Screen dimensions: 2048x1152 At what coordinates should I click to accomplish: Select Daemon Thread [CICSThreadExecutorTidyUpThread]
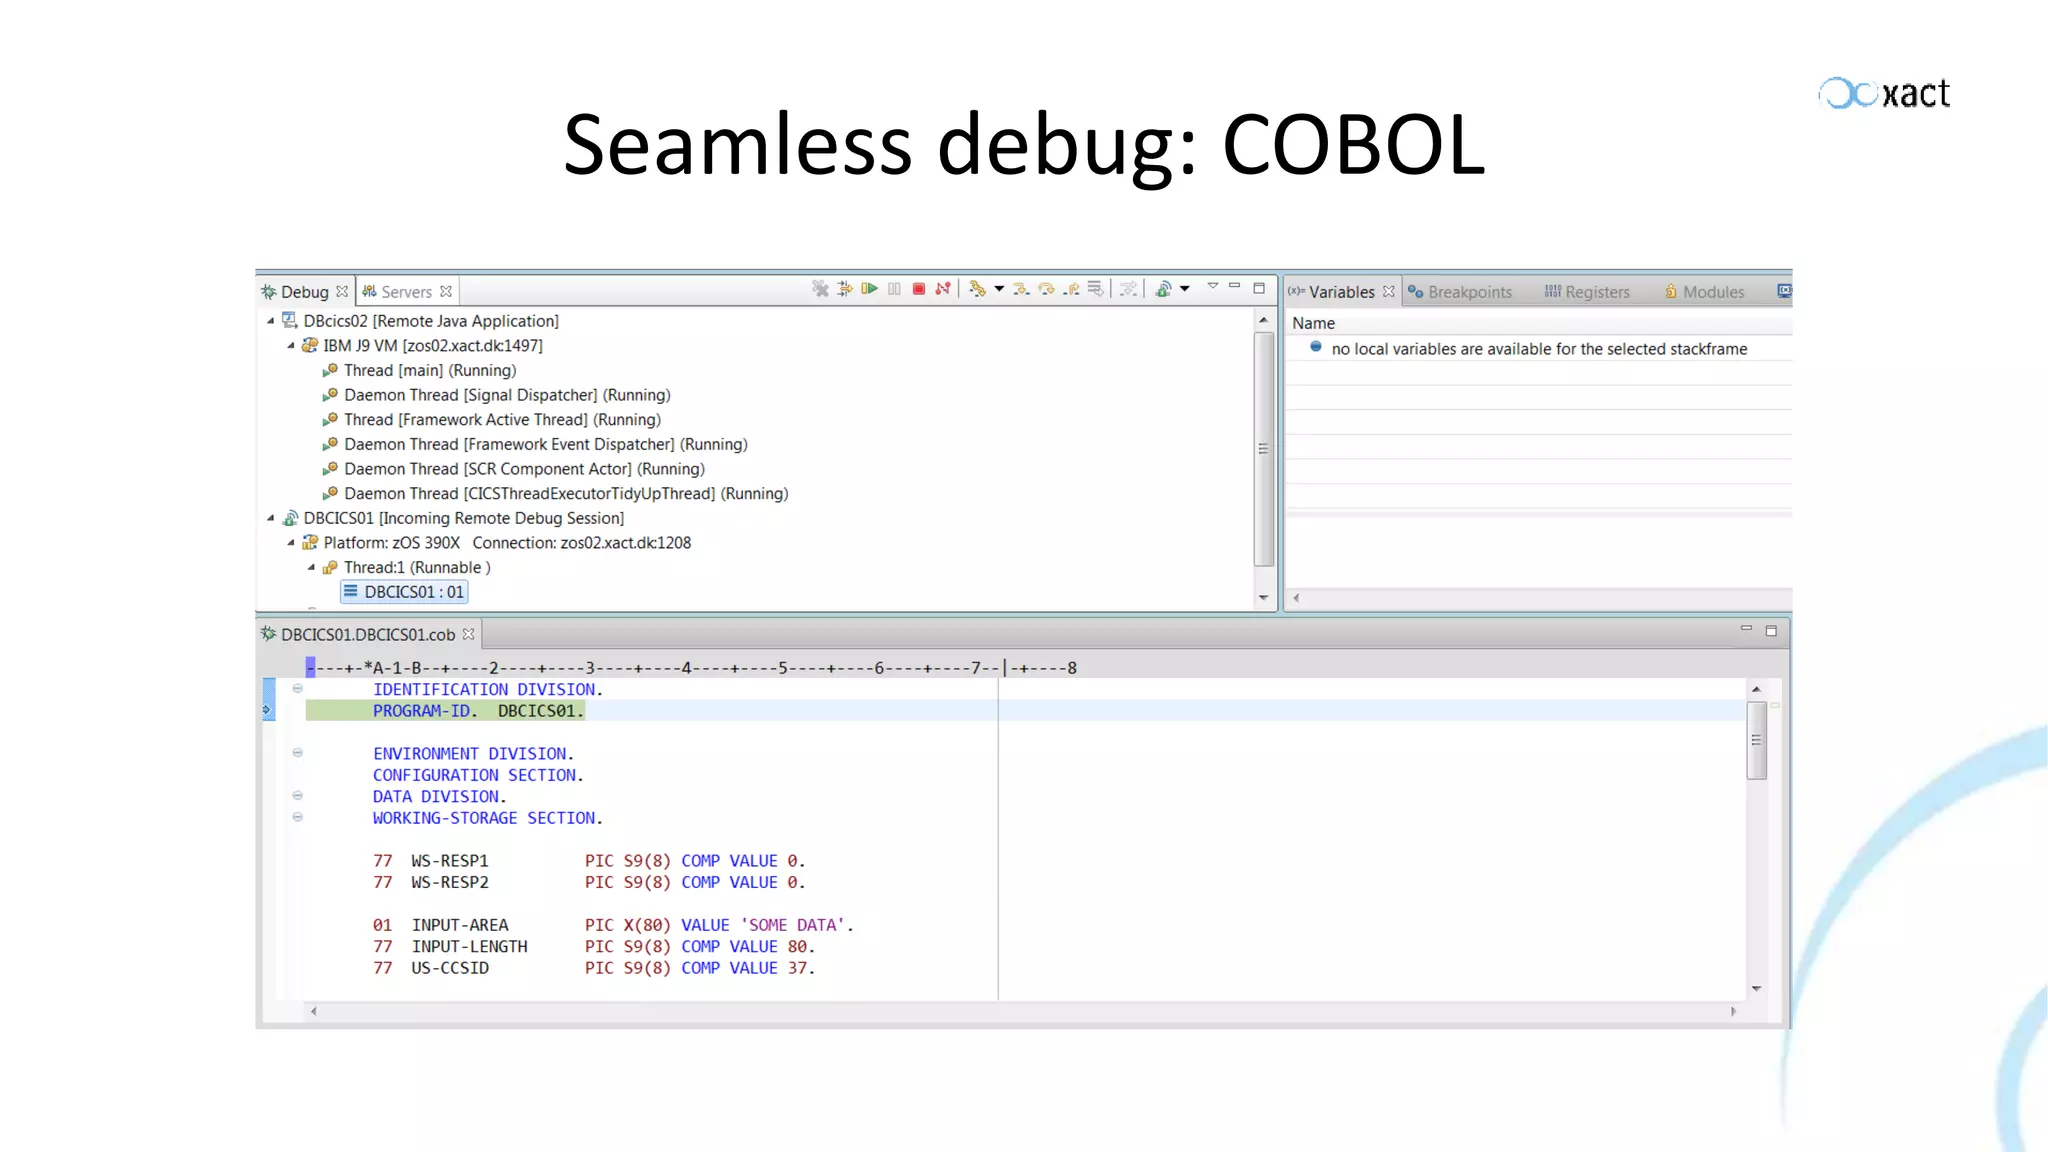coord(566,494)
